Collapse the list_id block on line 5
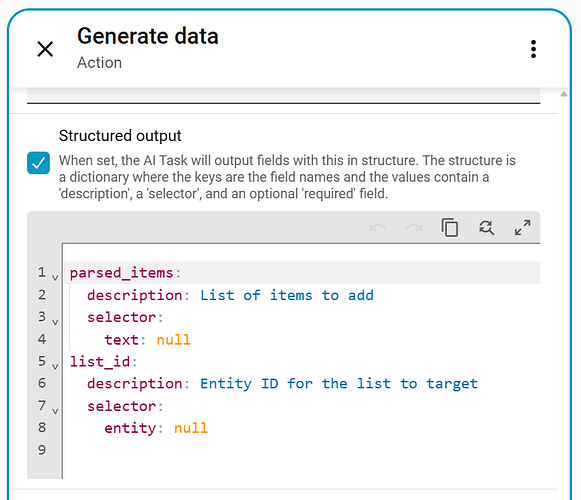This screenshot has height=500, width=581. coord(55,366)
